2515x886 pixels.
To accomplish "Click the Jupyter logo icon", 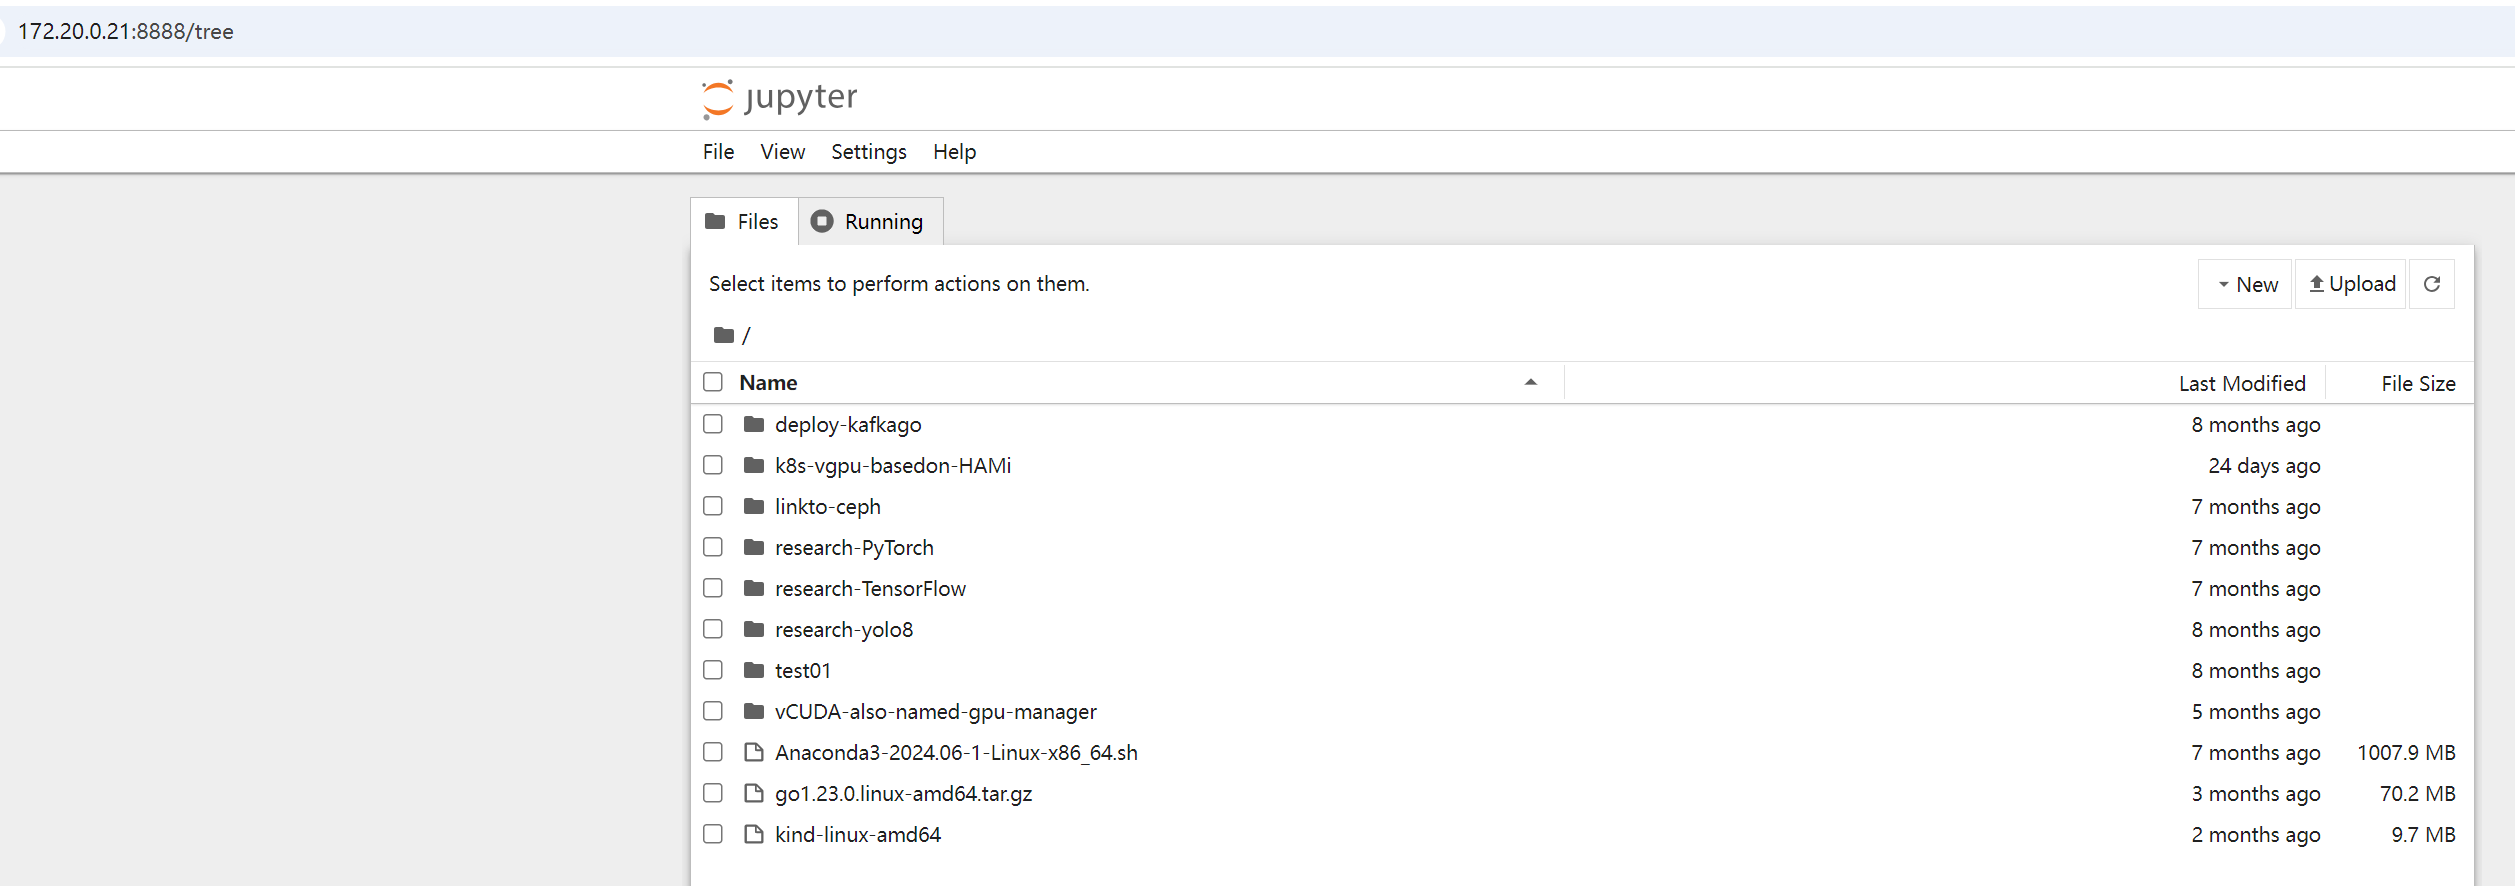I will [718, 98].
